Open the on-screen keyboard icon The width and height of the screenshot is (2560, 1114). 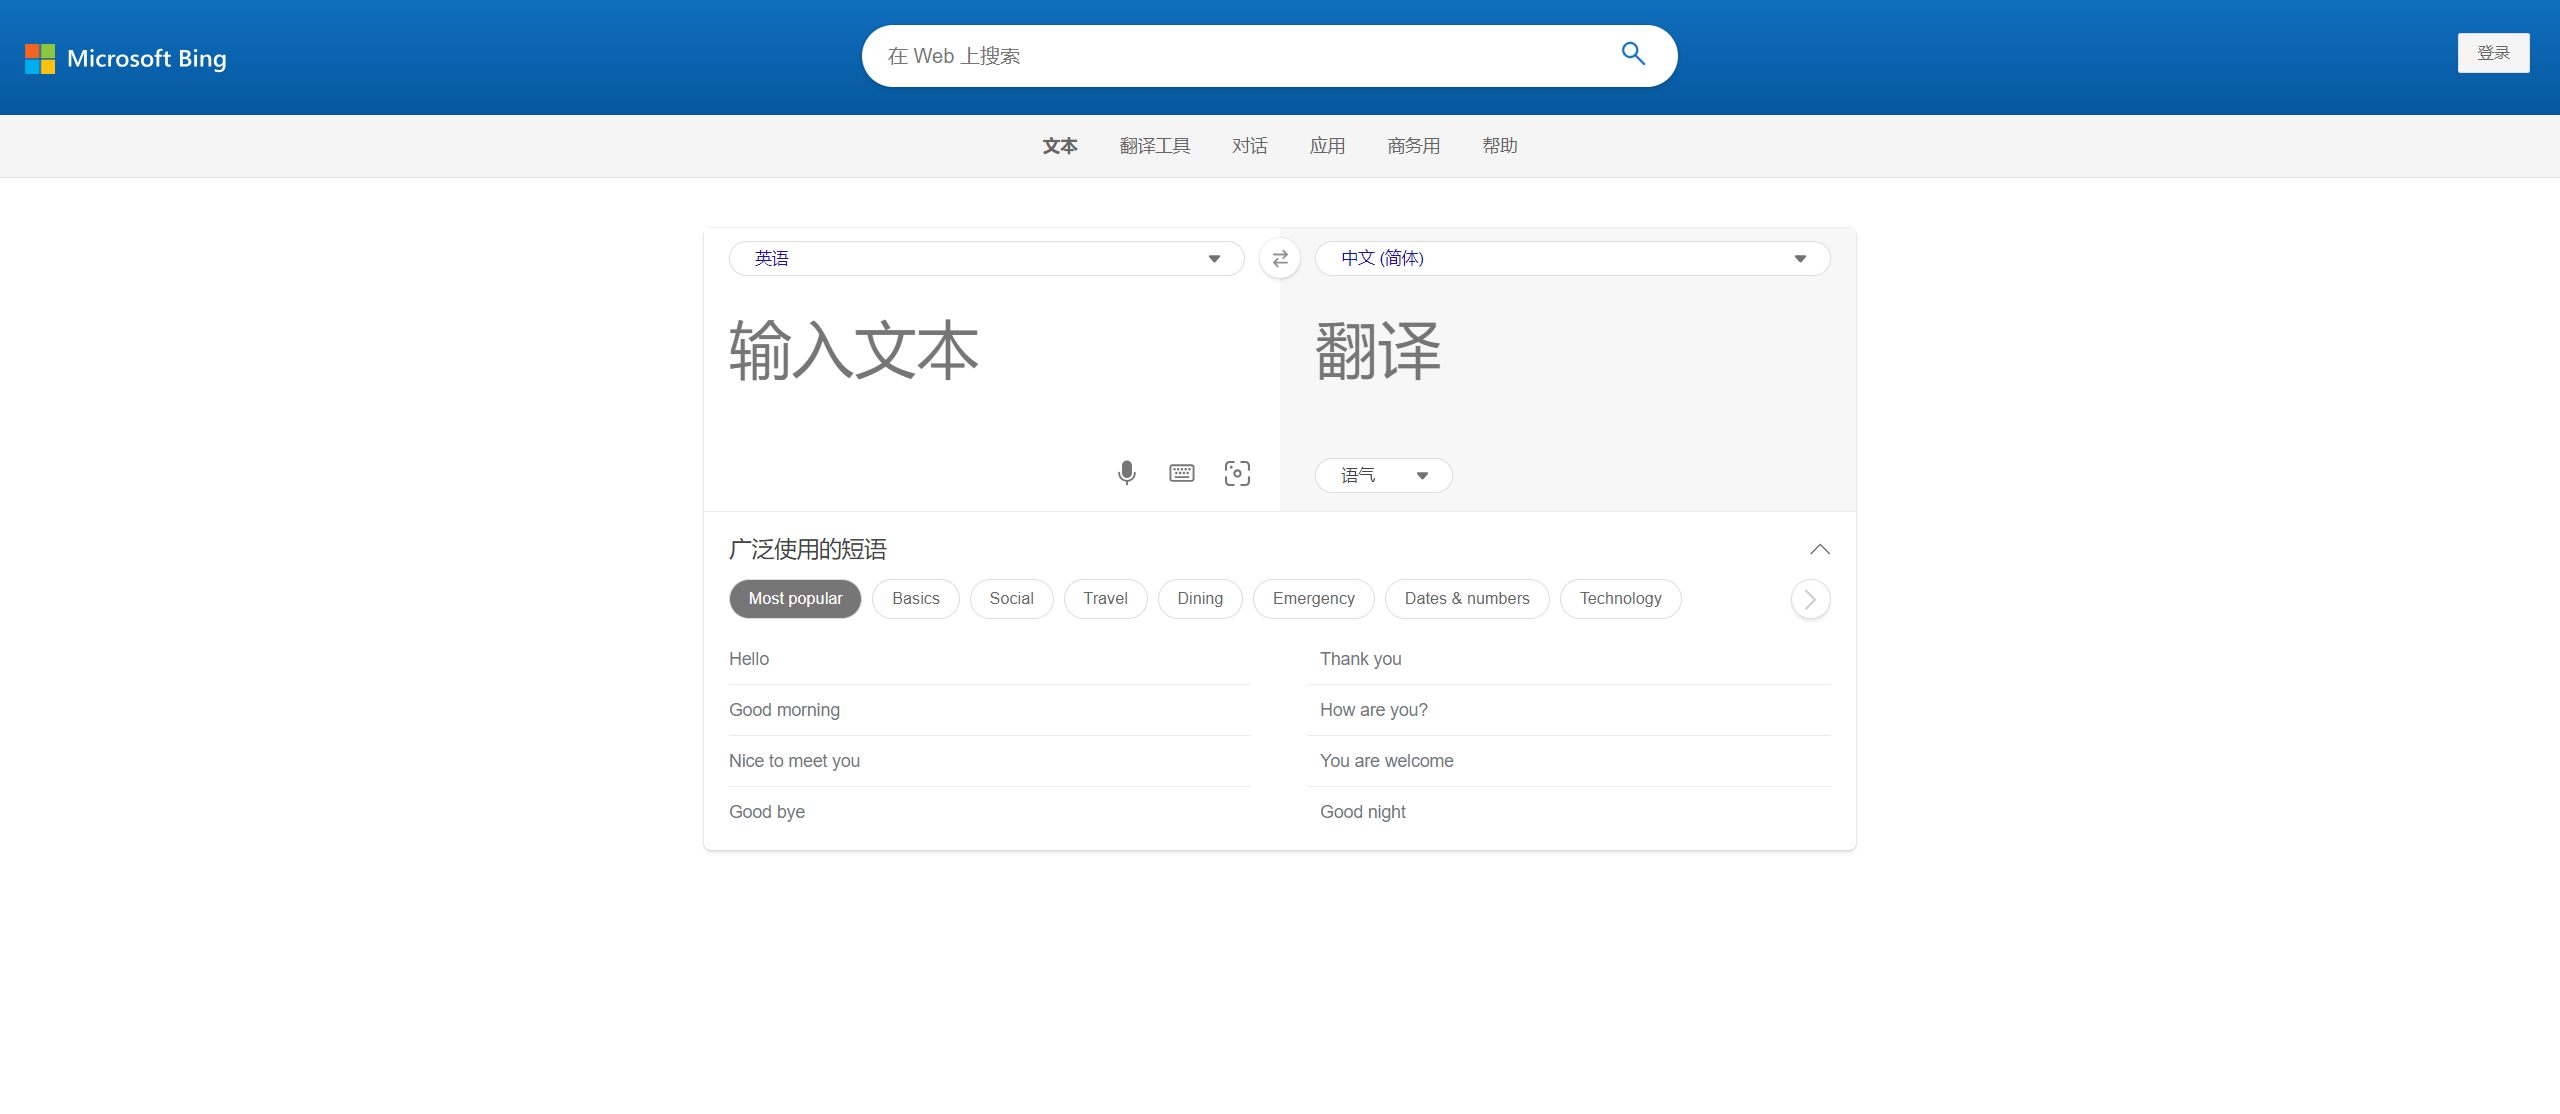pos(1181,473)
